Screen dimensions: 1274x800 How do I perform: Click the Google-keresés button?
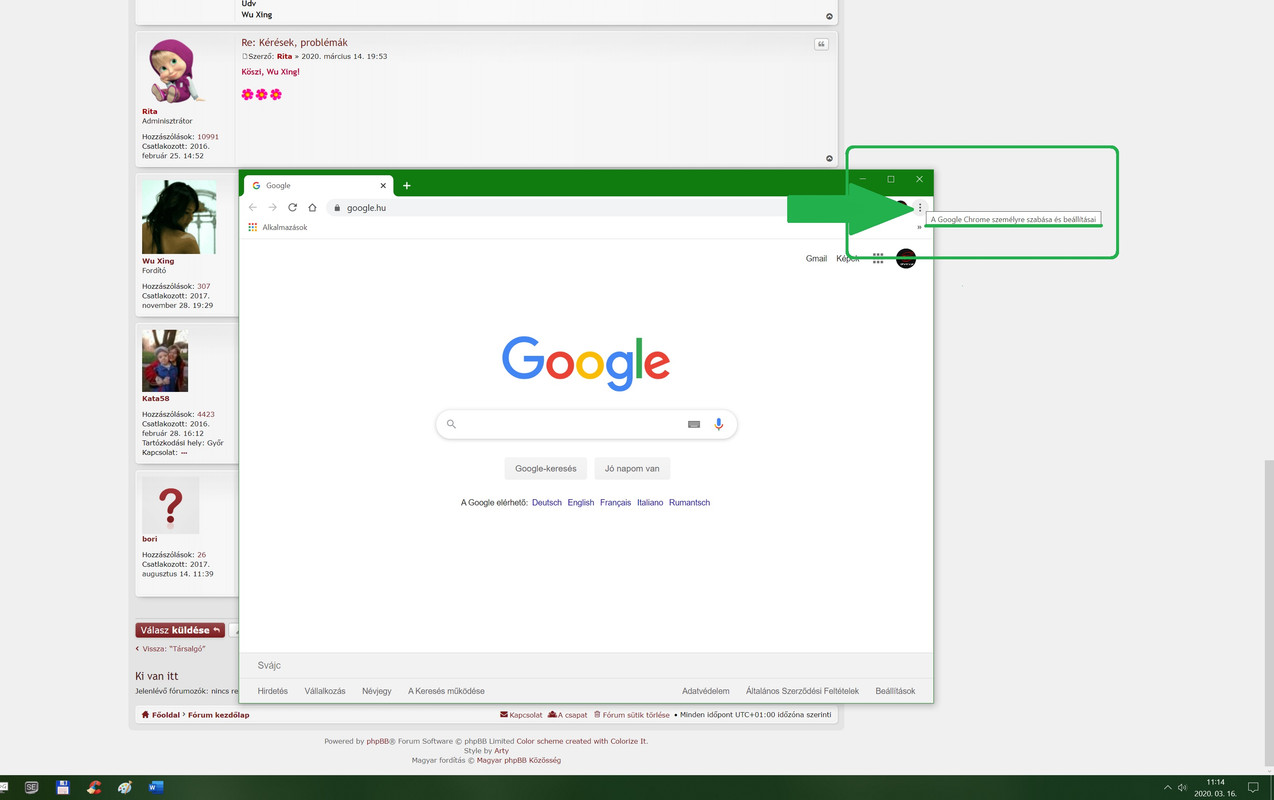click(546, 468)
